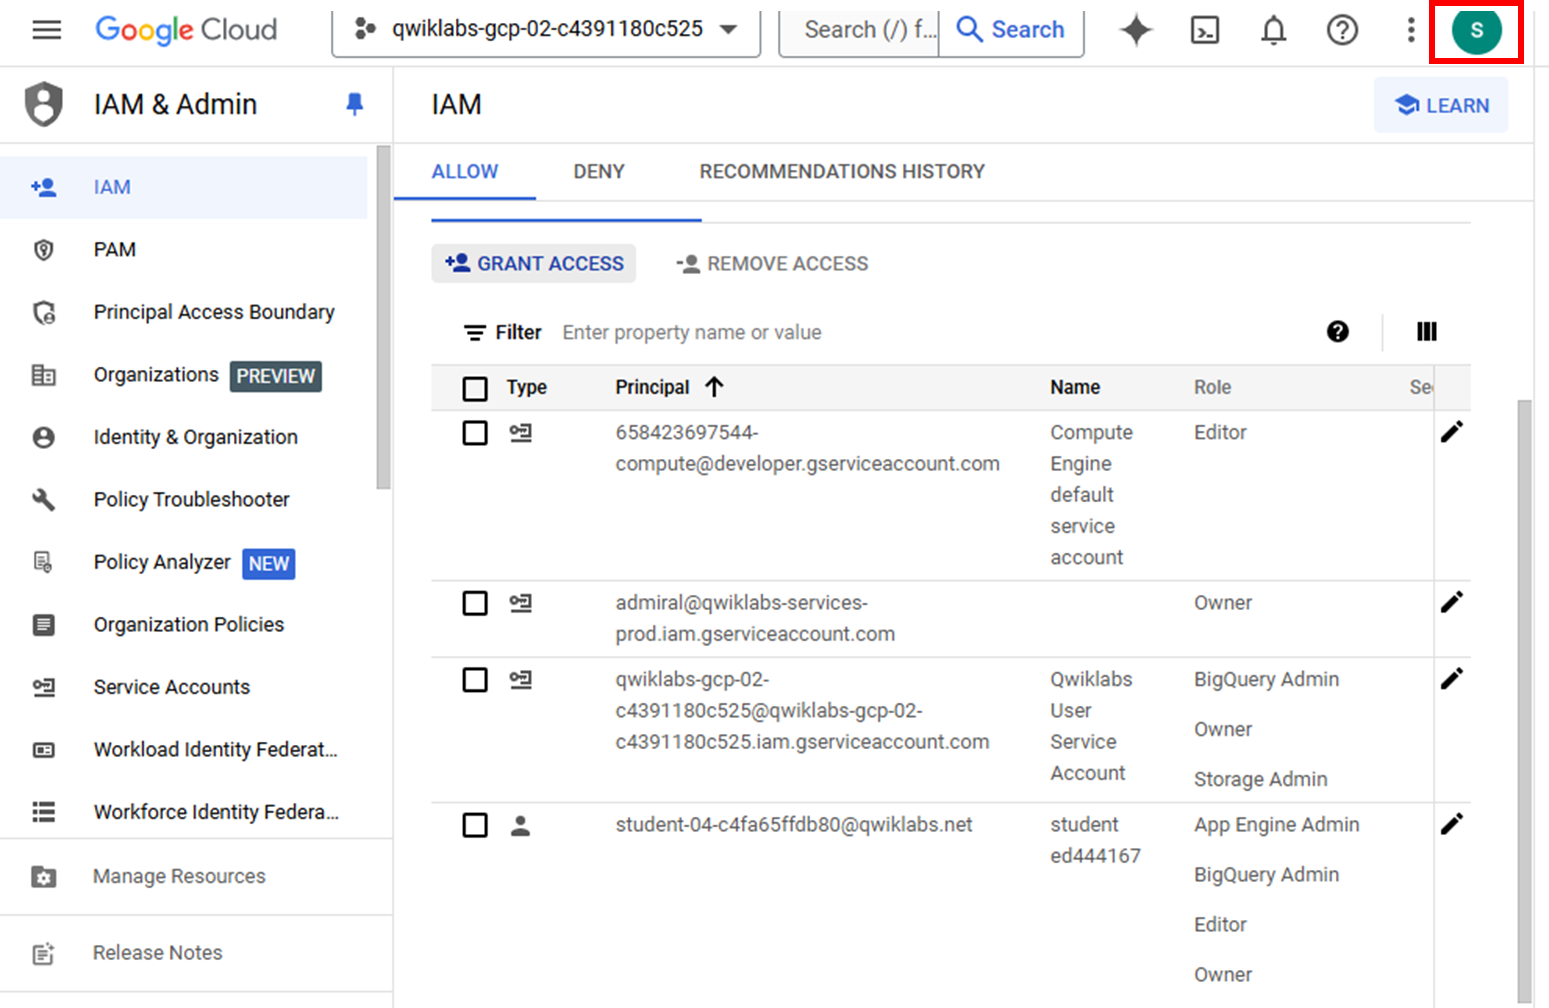This screenshot has height=1008, width=1549.
Task: Open the help question-mark menu in top bar
Action: coord(1342,30)
